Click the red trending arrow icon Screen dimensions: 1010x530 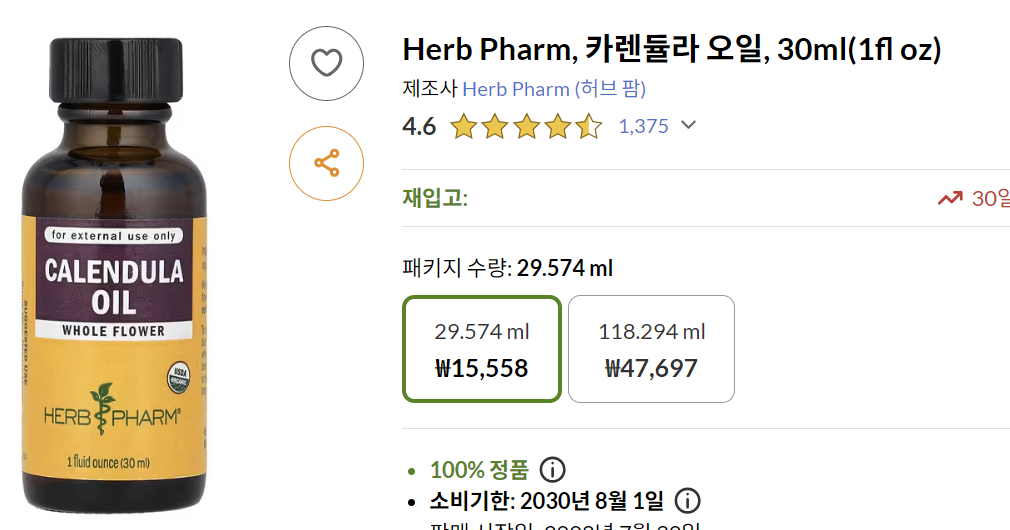[x=949, y=198]
